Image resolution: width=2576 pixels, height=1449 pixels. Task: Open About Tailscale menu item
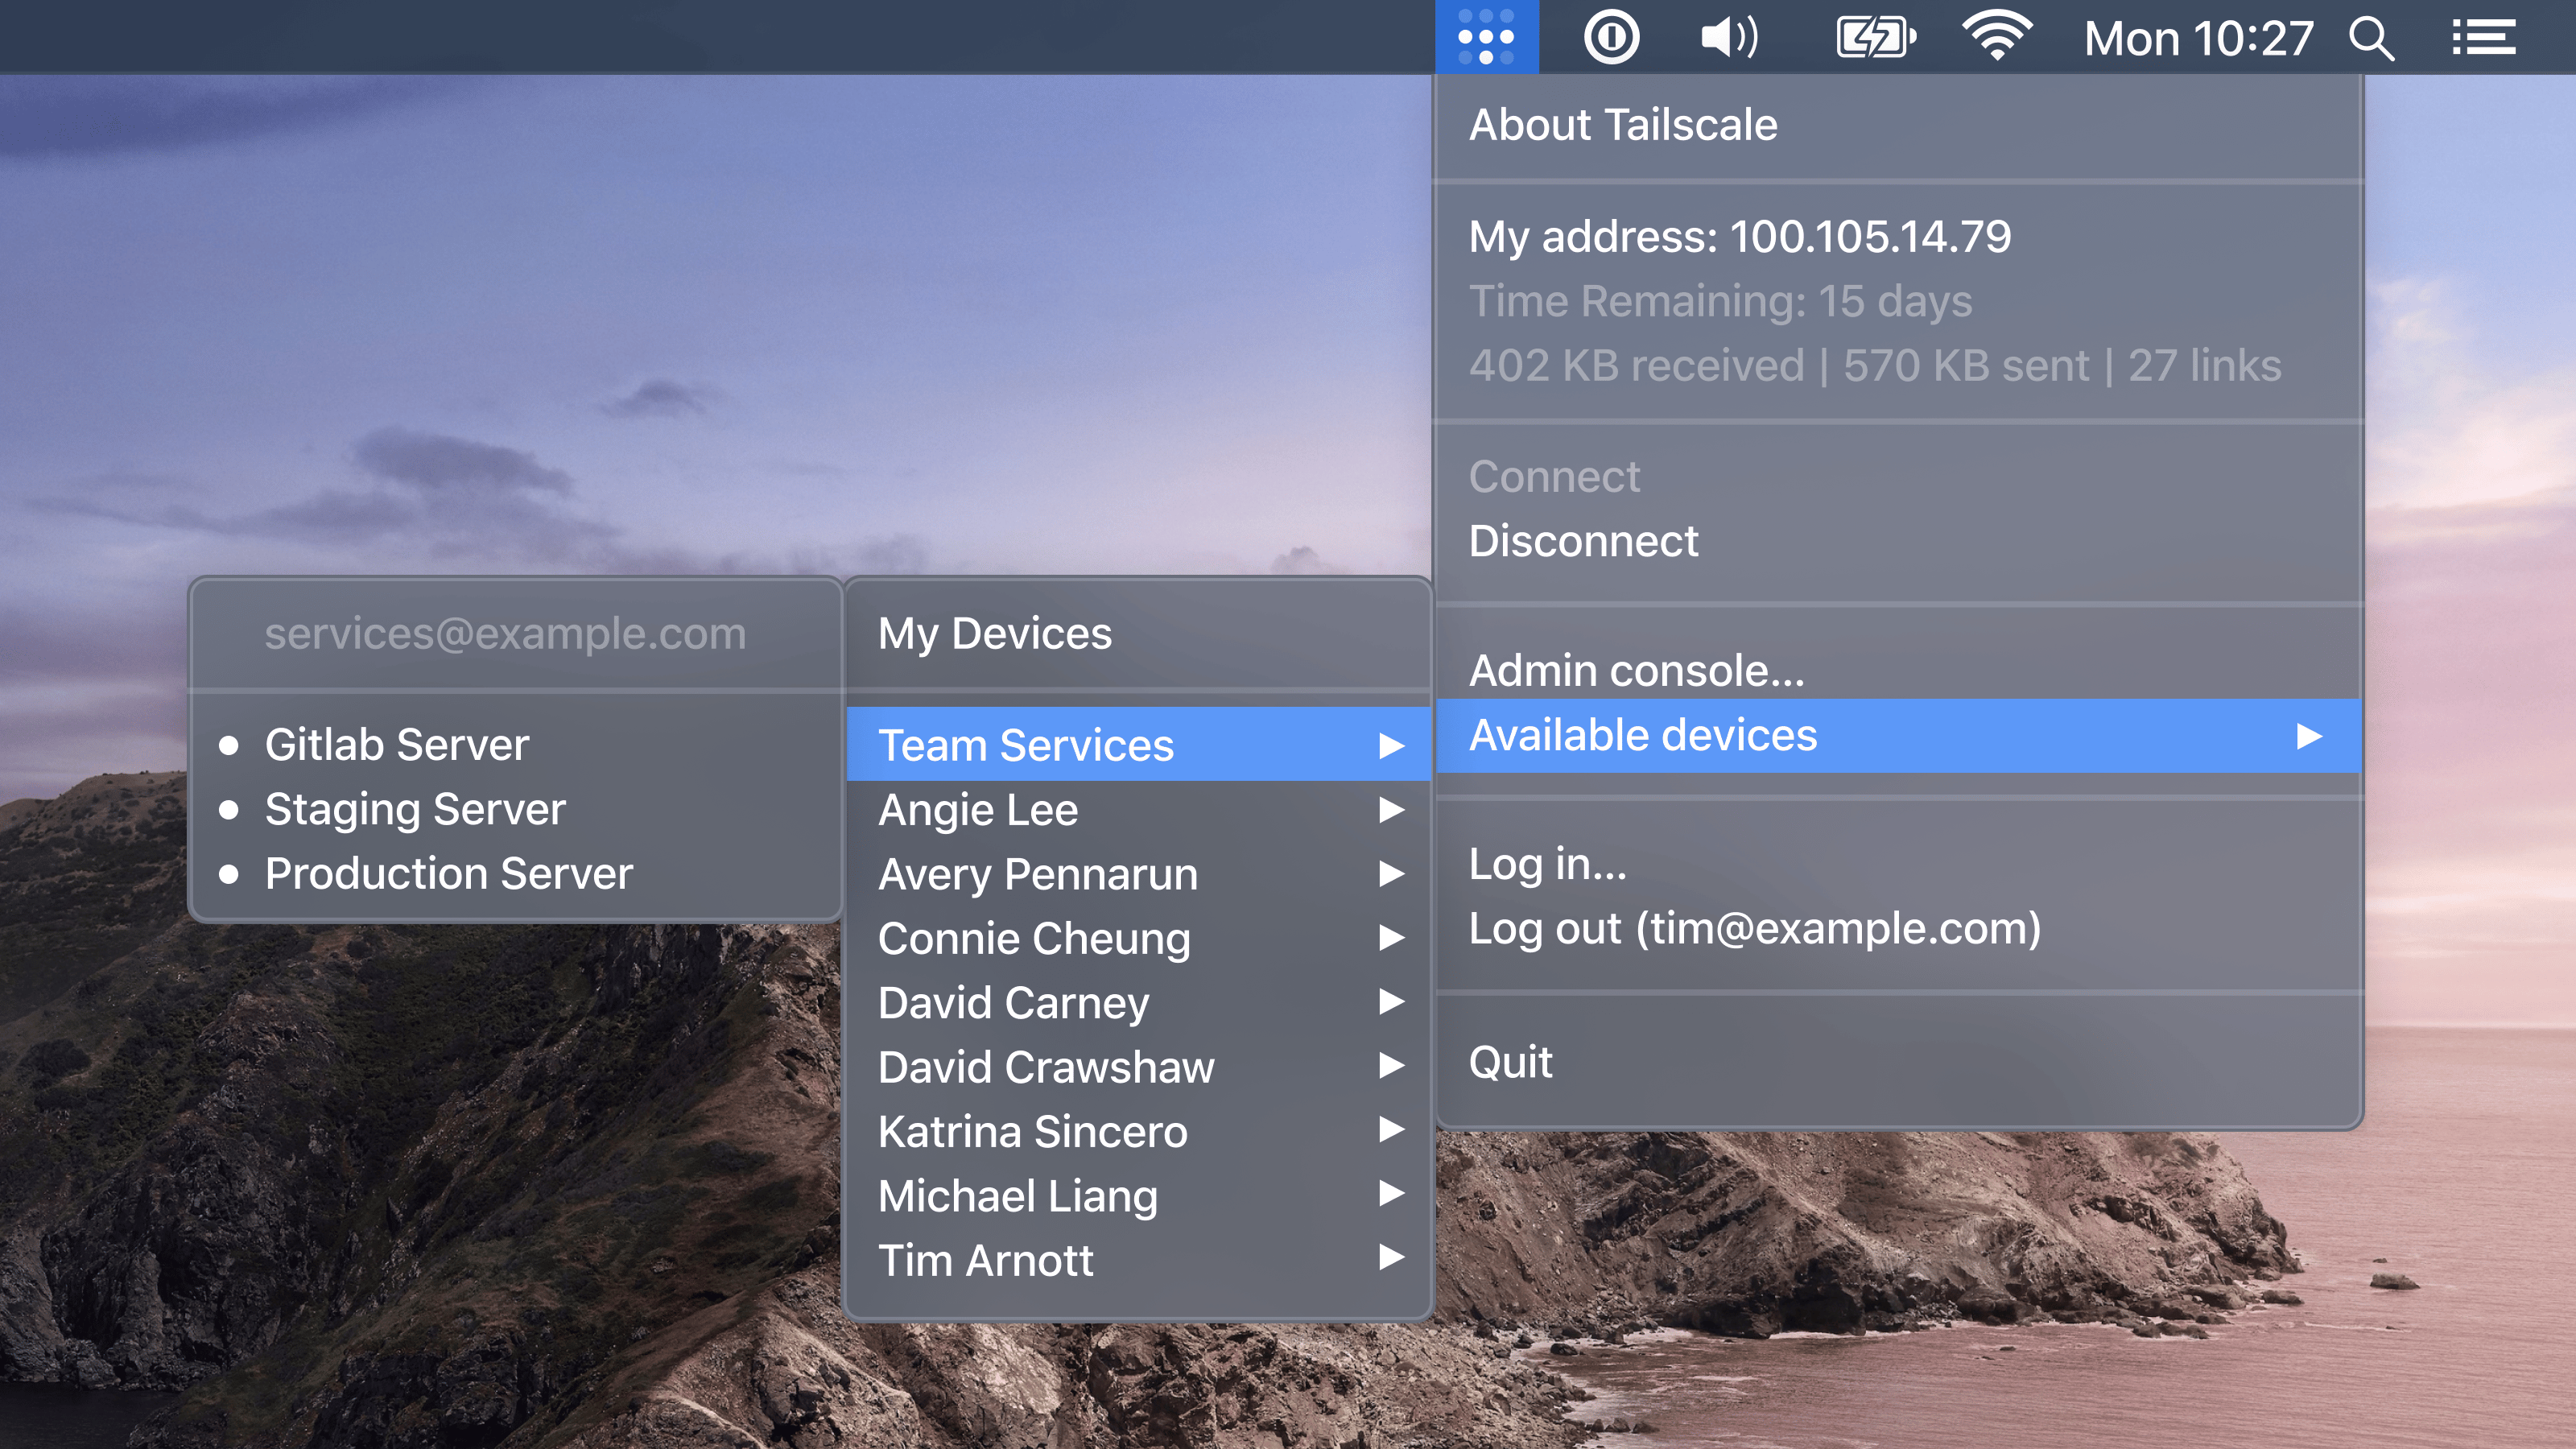tap(1622, 125)
